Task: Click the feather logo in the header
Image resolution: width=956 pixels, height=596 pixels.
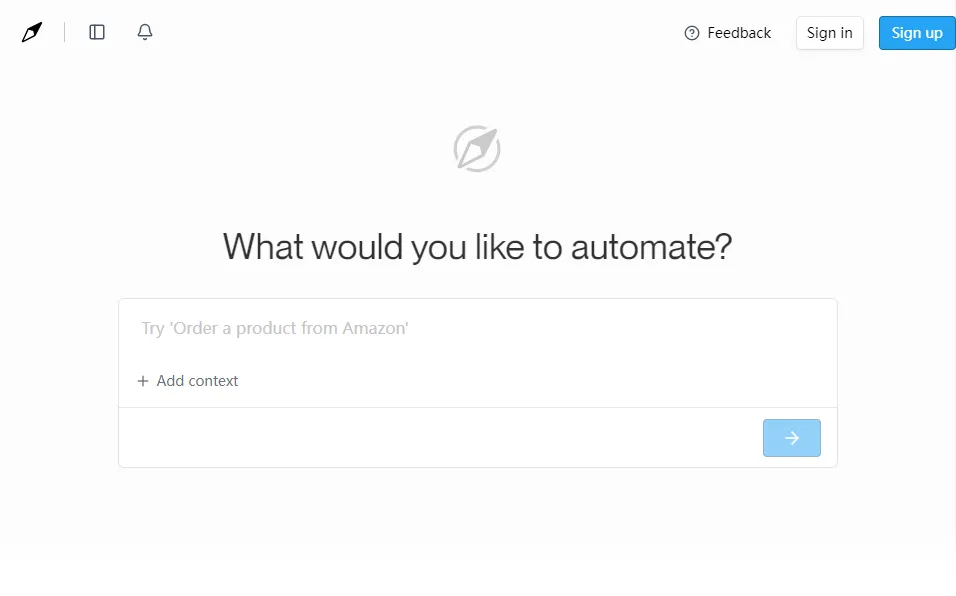Action: coord(32,32)
